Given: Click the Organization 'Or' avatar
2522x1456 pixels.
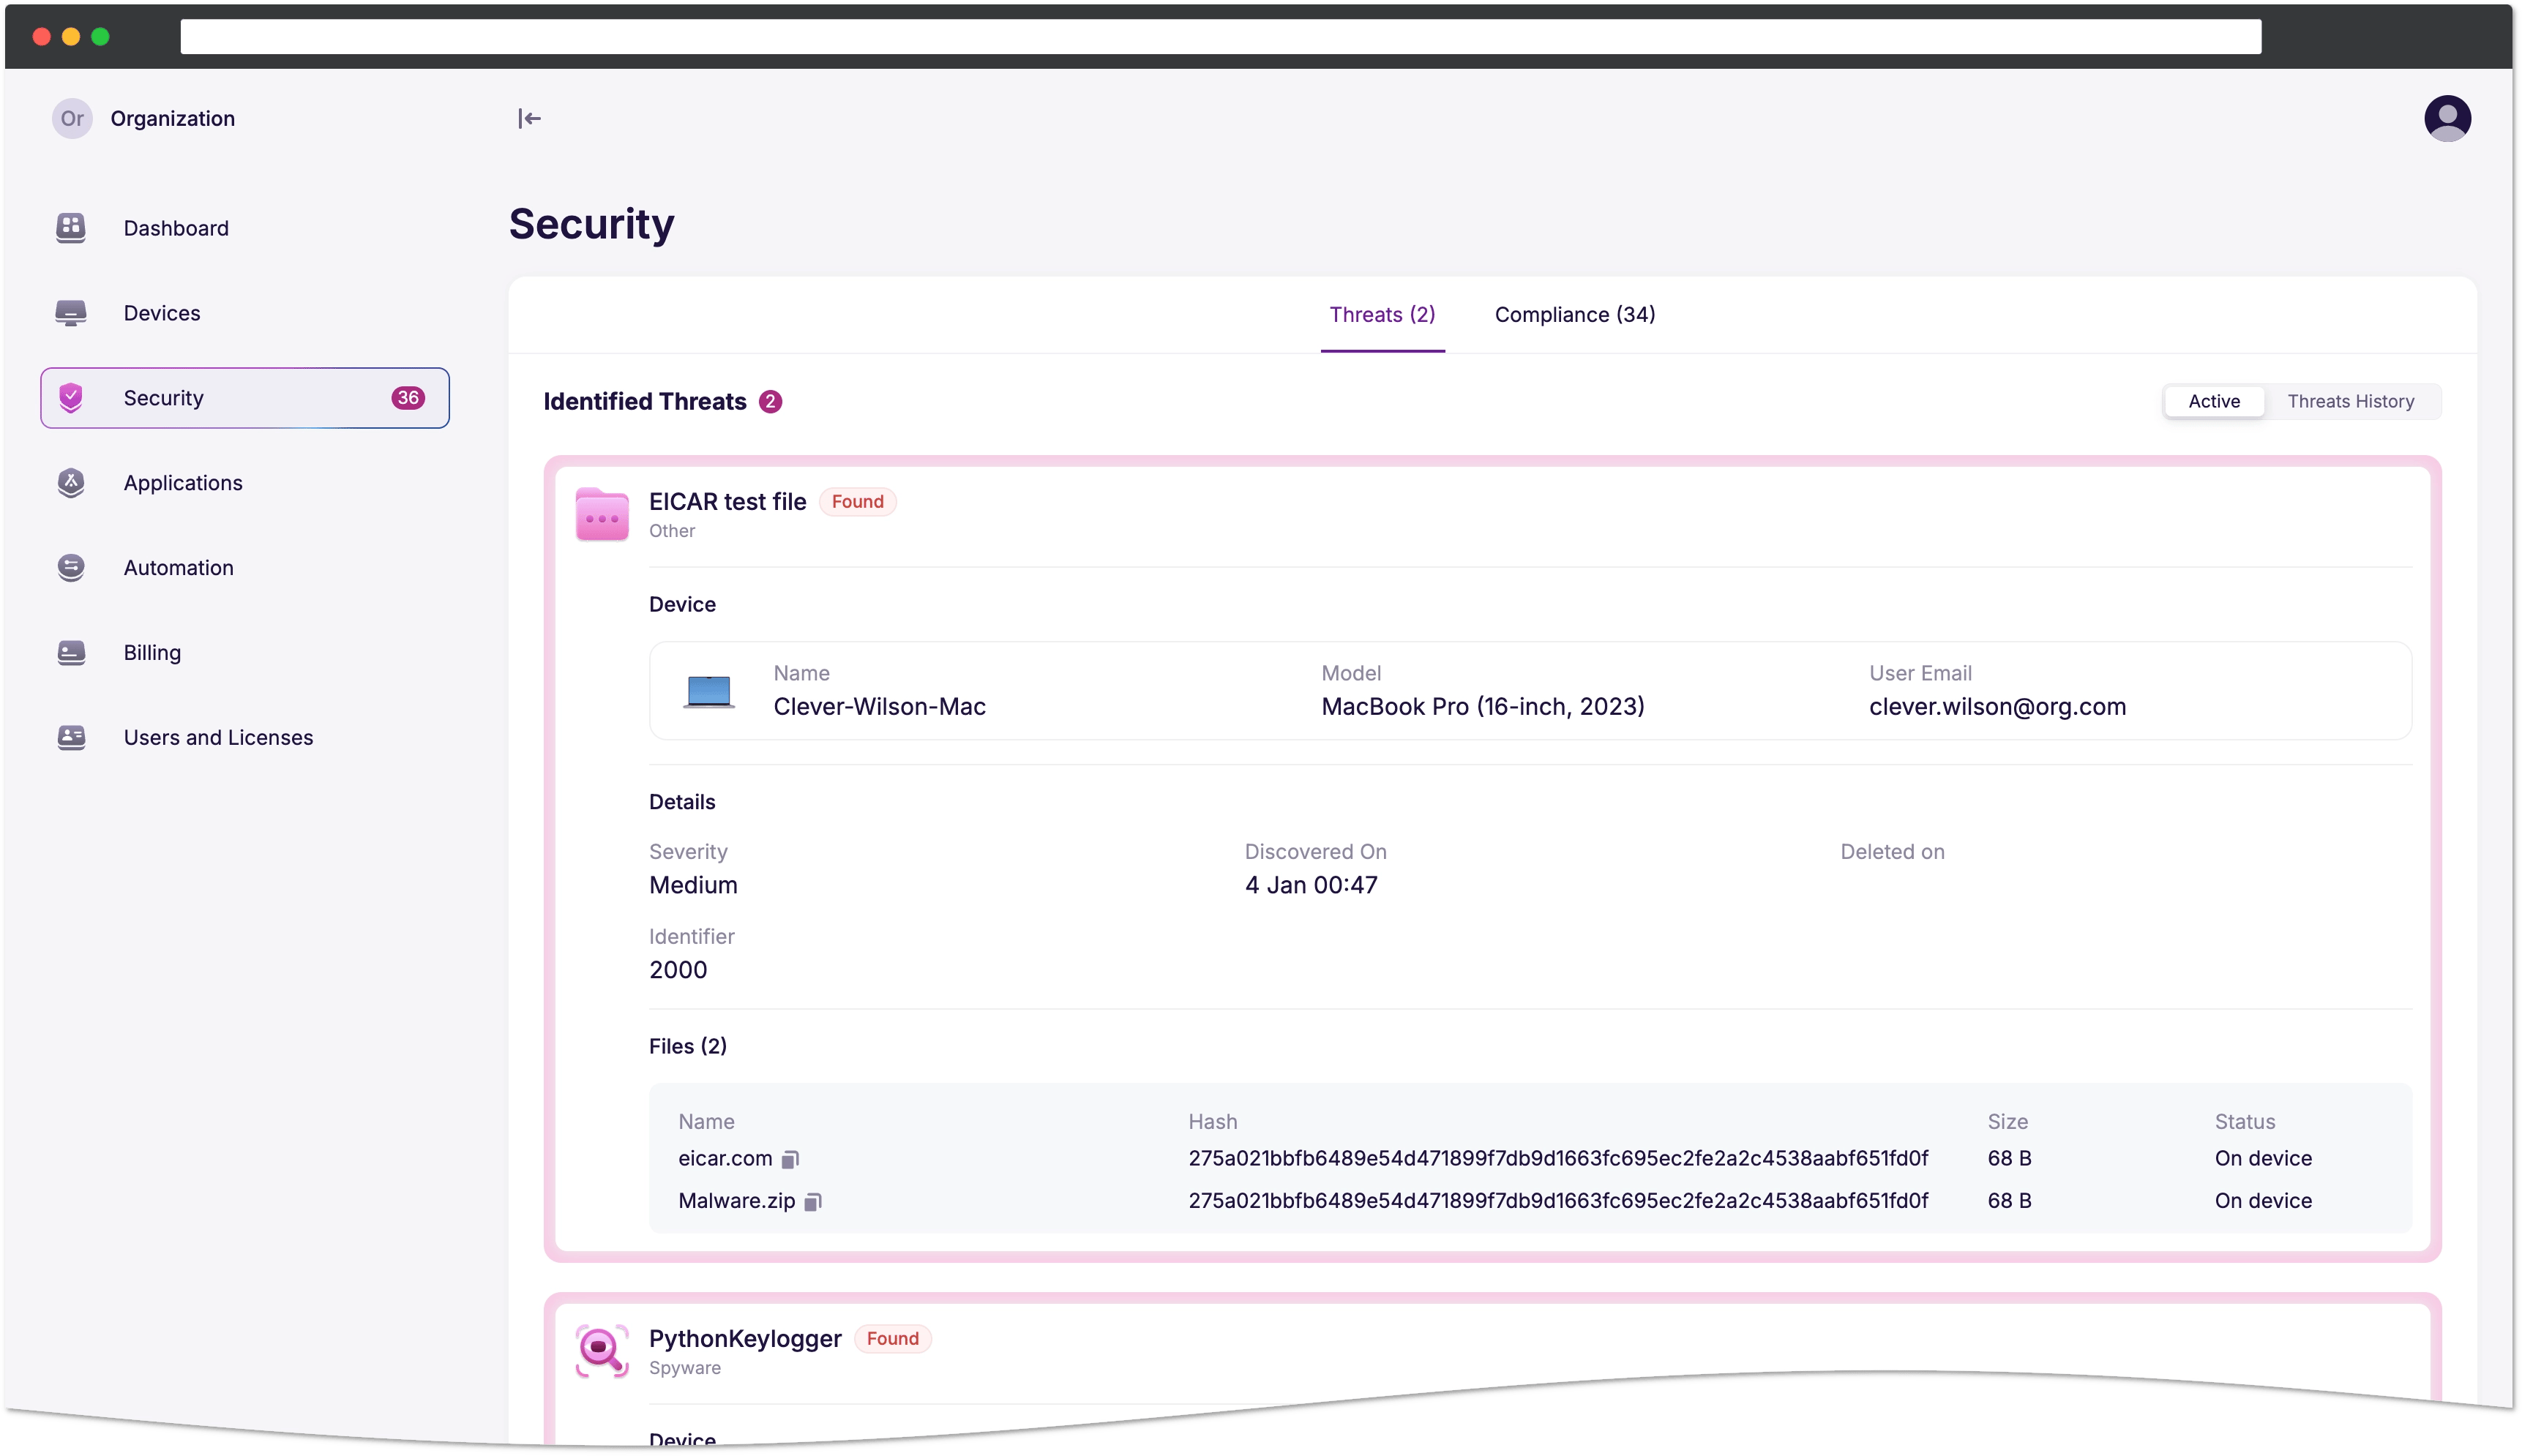Looking at the screenshot, I should (72, 119).
